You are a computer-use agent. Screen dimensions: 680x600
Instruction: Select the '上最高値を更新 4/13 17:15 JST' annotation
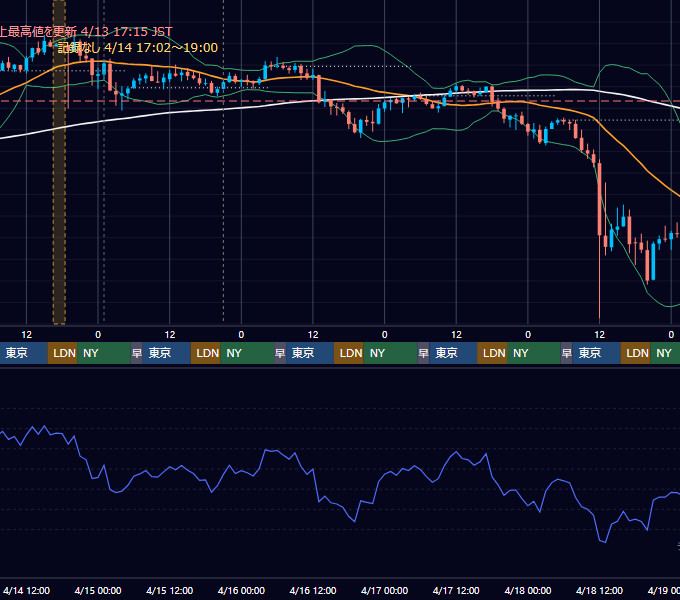[86, 32]
